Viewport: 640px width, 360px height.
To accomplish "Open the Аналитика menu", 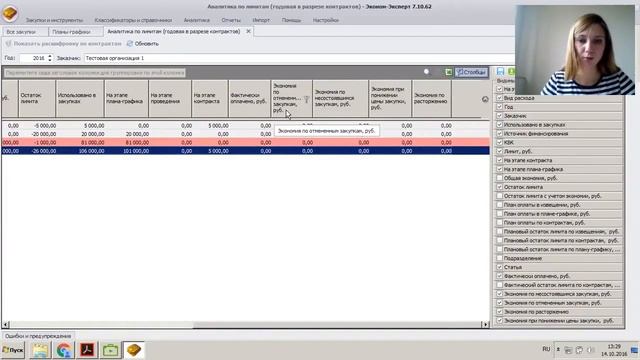I will click(197, 20).
